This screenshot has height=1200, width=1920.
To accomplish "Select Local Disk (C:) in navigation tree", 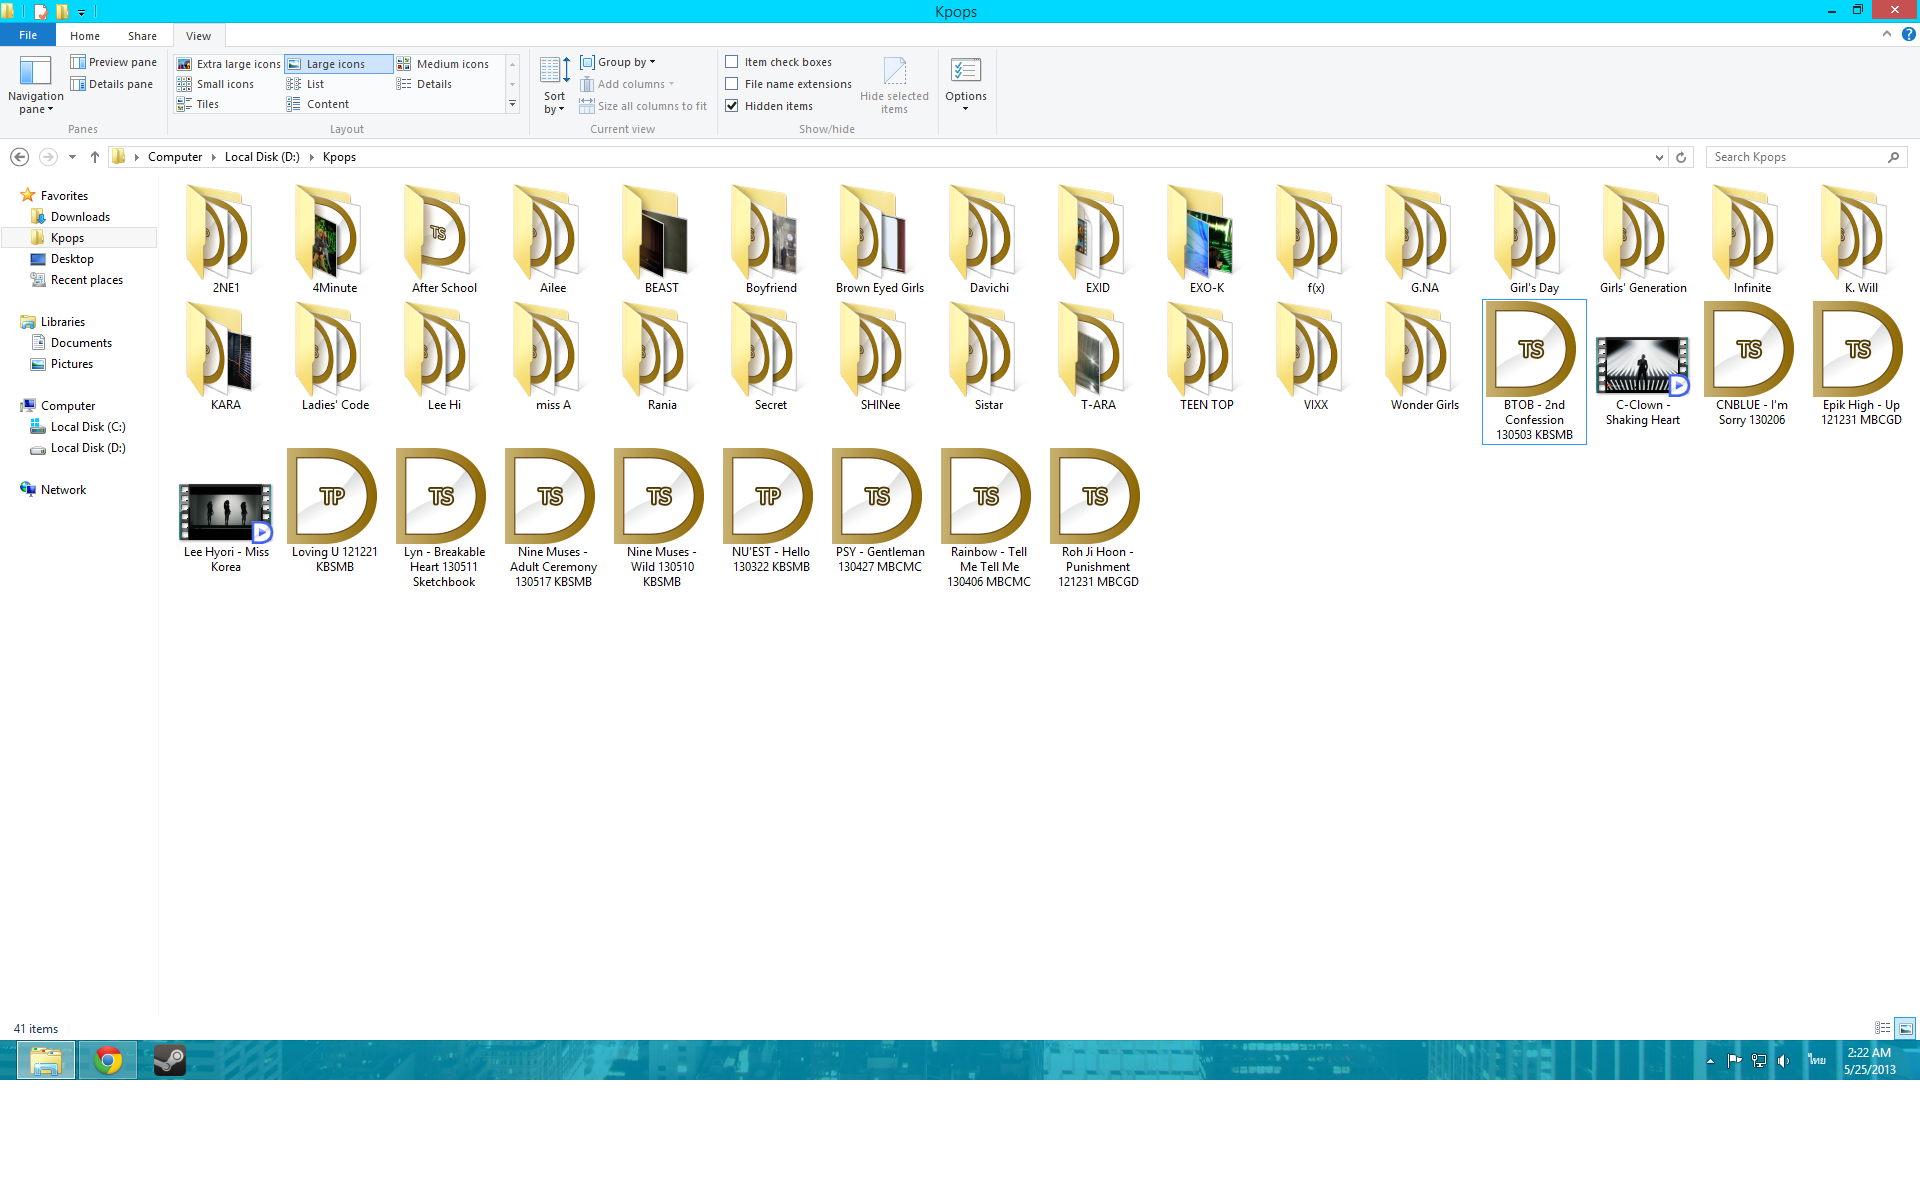I will click(x=87, y=427).
